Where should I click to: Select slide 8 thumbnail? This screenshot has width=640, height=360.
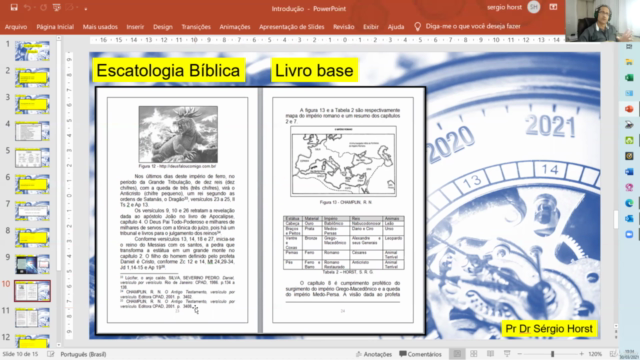(32, 238)
